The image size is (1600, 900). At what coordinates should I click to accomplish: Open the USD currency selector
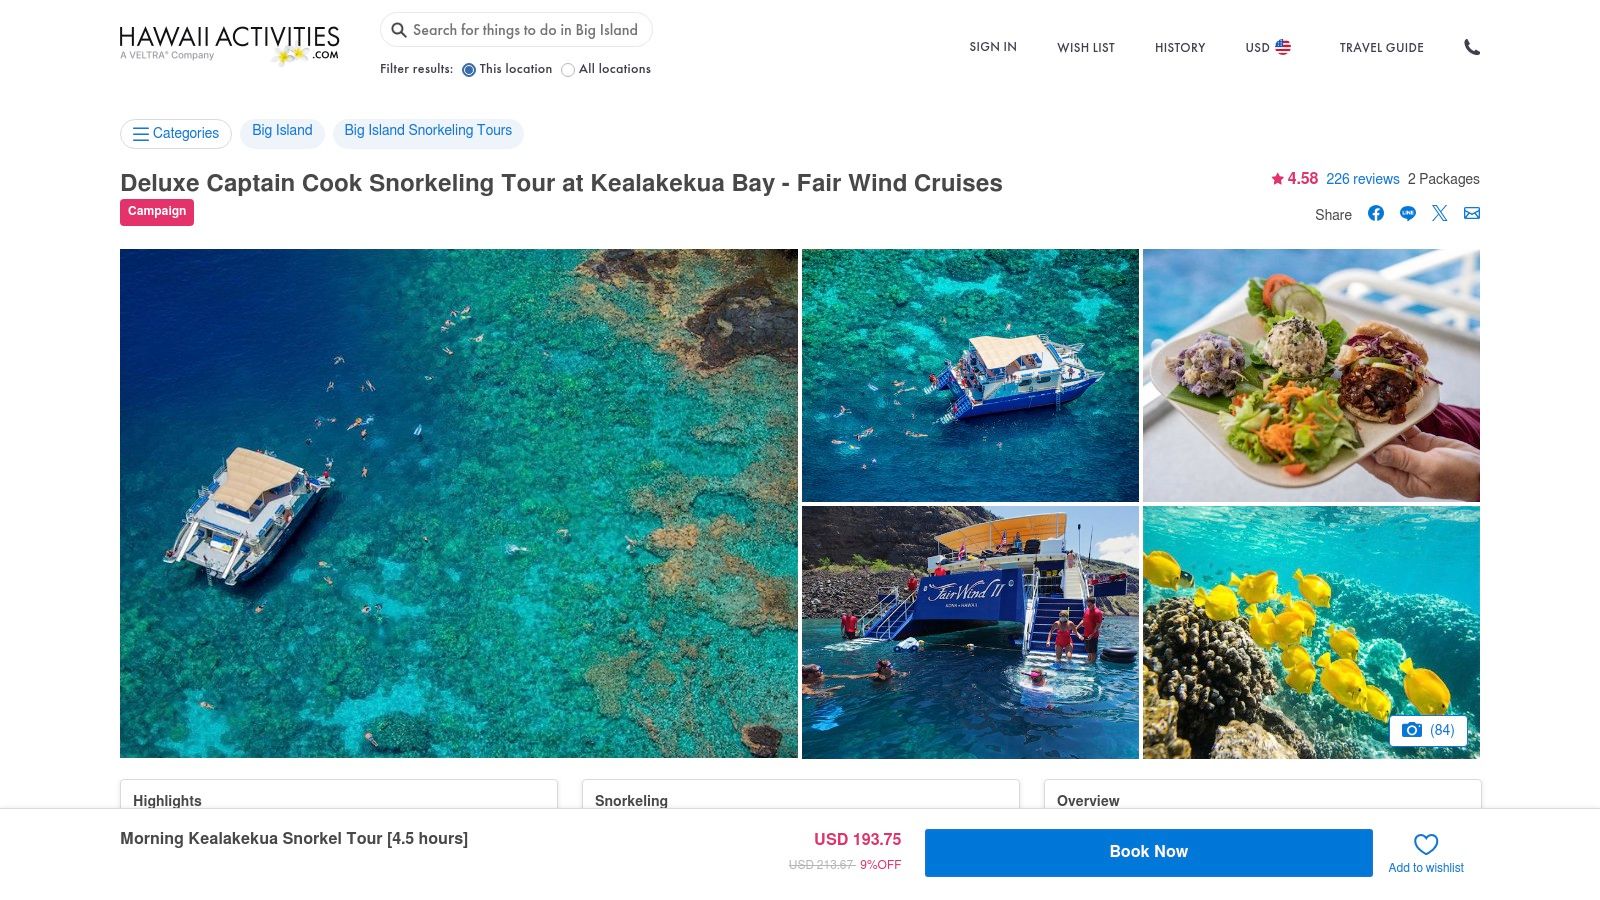[1268, 46]
